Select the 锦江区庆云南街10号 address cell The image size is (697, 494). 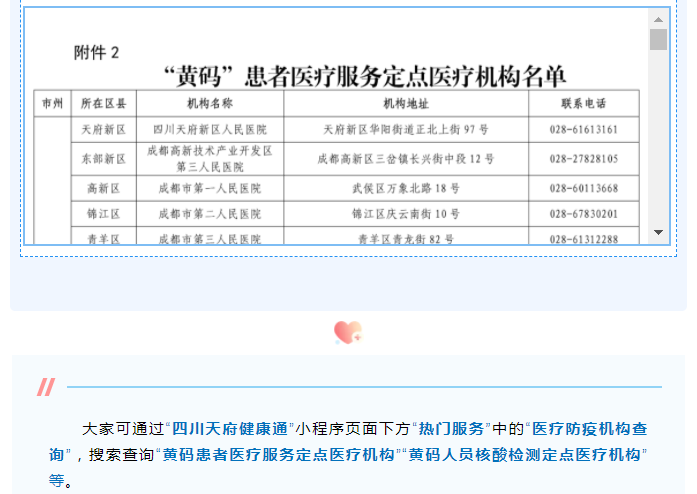[x=405, y=214]
